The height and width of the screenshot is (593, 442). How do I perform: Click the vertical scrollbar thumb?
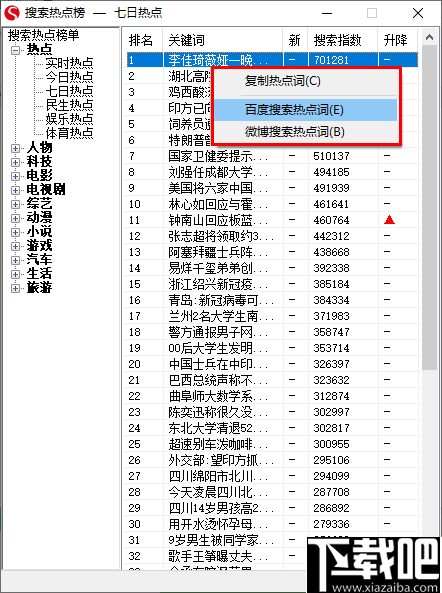coord(429,207)
